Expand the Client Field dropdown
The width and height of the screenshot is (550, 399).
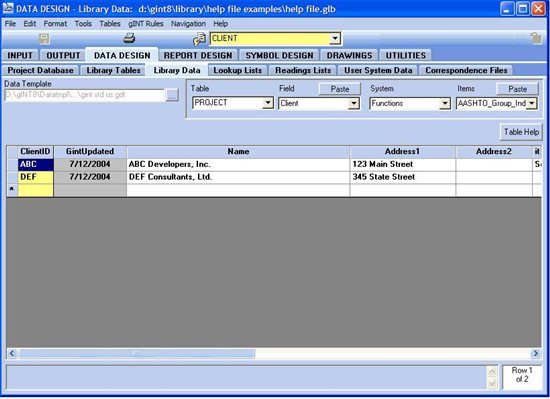[354, 103]
